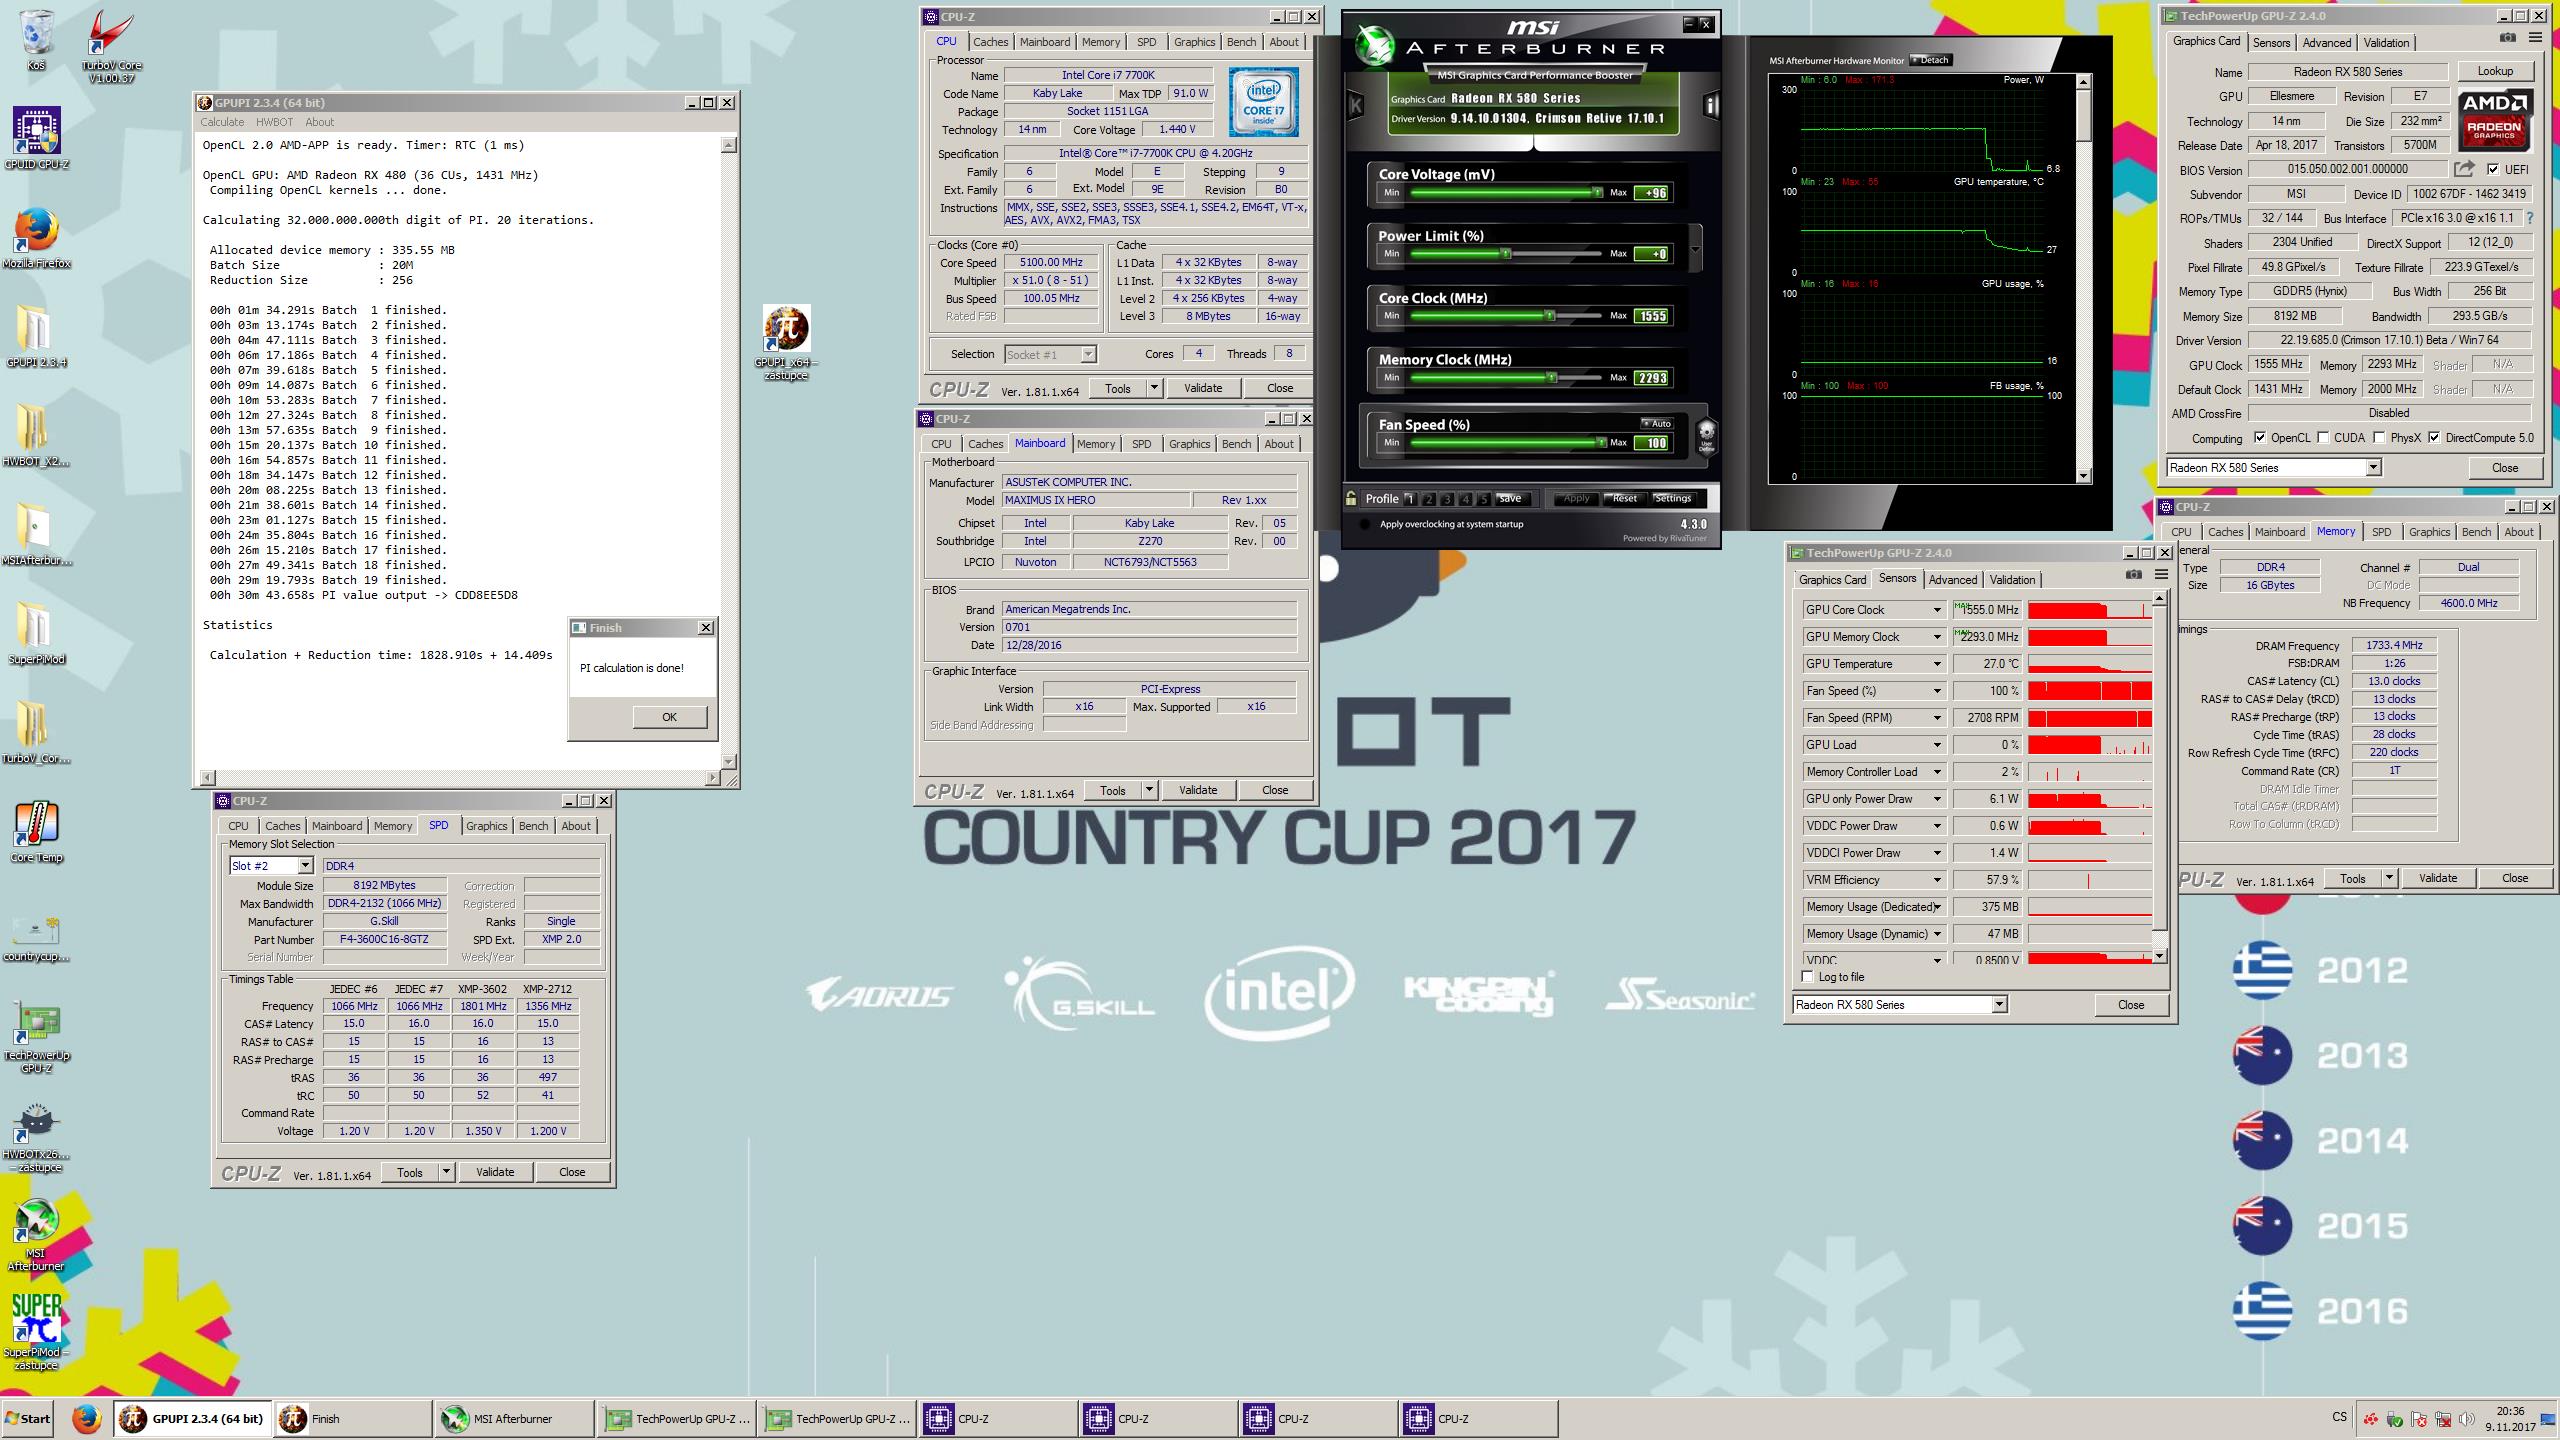The width and height of the screenshot is (2560, 1440).
Task: Open the SuperPiMod shortcut icon on the desktop
Action: click(36, 1330)
